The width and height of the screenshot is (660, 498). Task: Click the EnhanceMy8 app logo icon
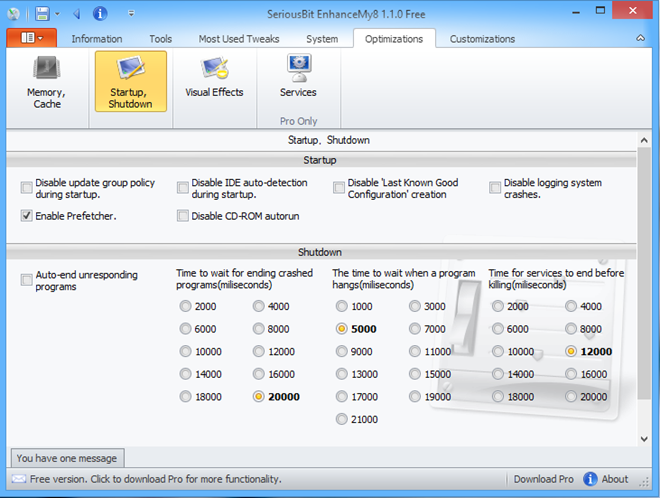(x=13, y=14)
